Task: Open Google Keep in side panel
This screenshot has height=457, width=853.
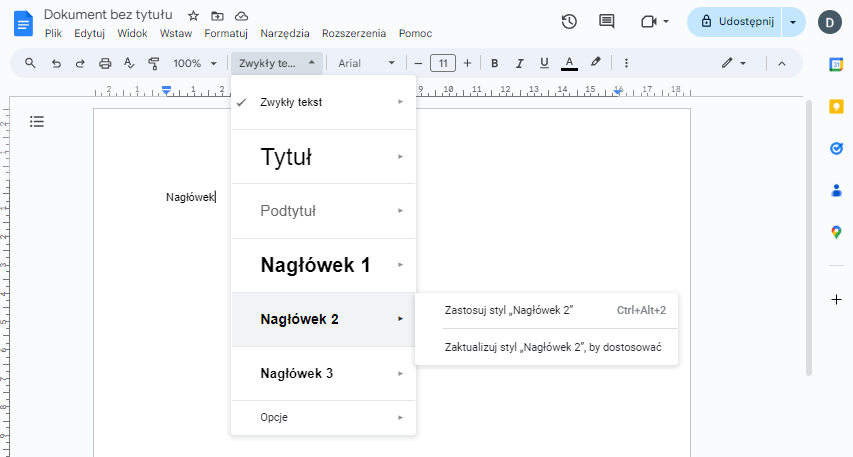Action: coord(836,106)
